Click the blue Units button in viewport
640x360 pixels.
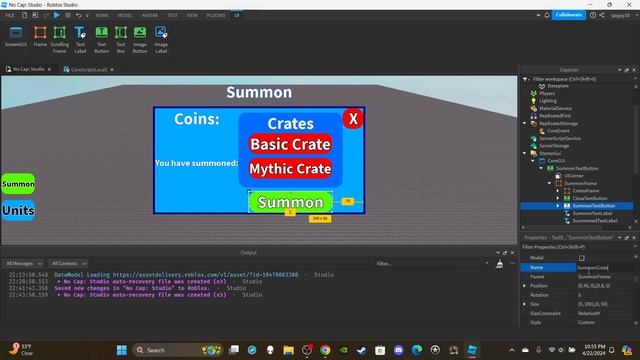click(18, 211)
